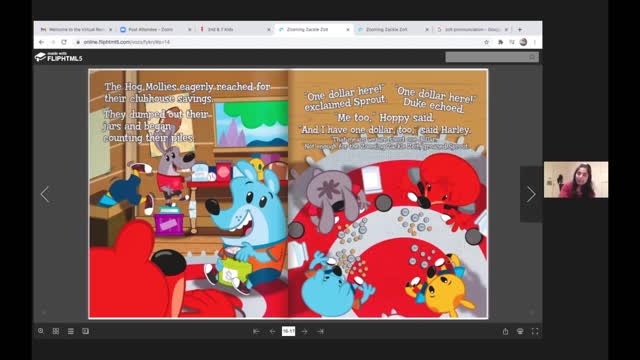640x360 pixels.
Task: Enter fullscreen mode for the flipbook
Action: [535, 331]
